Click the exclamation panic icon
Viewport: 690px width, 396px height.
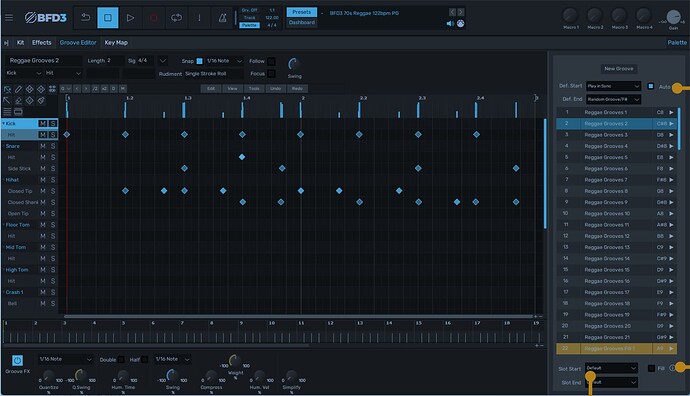pyautogui.click(x=199, y=18)
